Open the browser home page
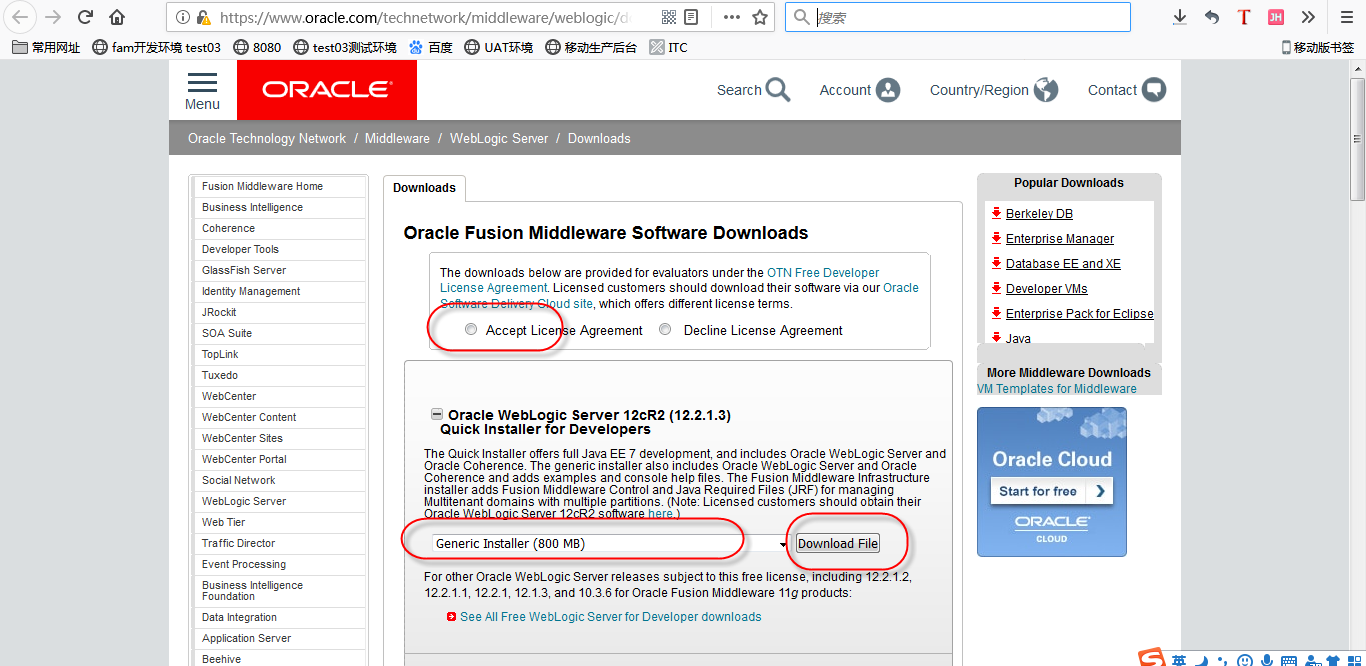This screenshot has height=666, width=1366. coord(117,17)
